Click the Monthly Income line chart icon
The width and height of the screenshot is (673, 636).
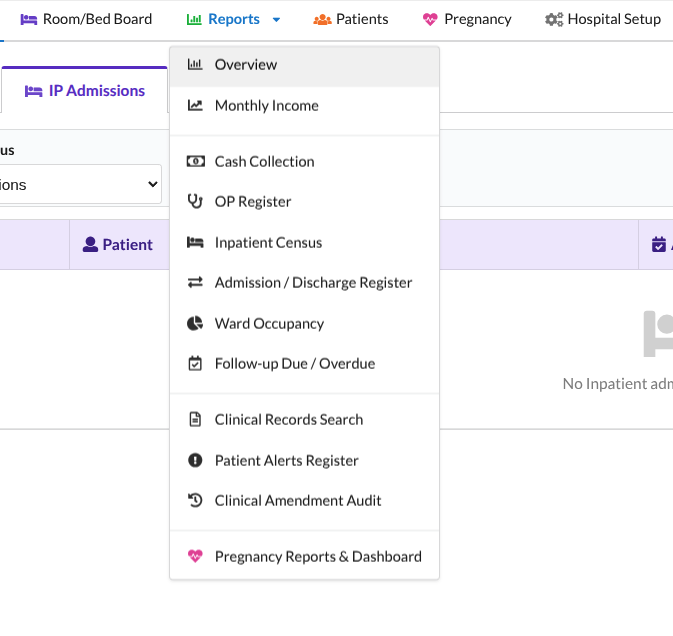tap(195, 105)
